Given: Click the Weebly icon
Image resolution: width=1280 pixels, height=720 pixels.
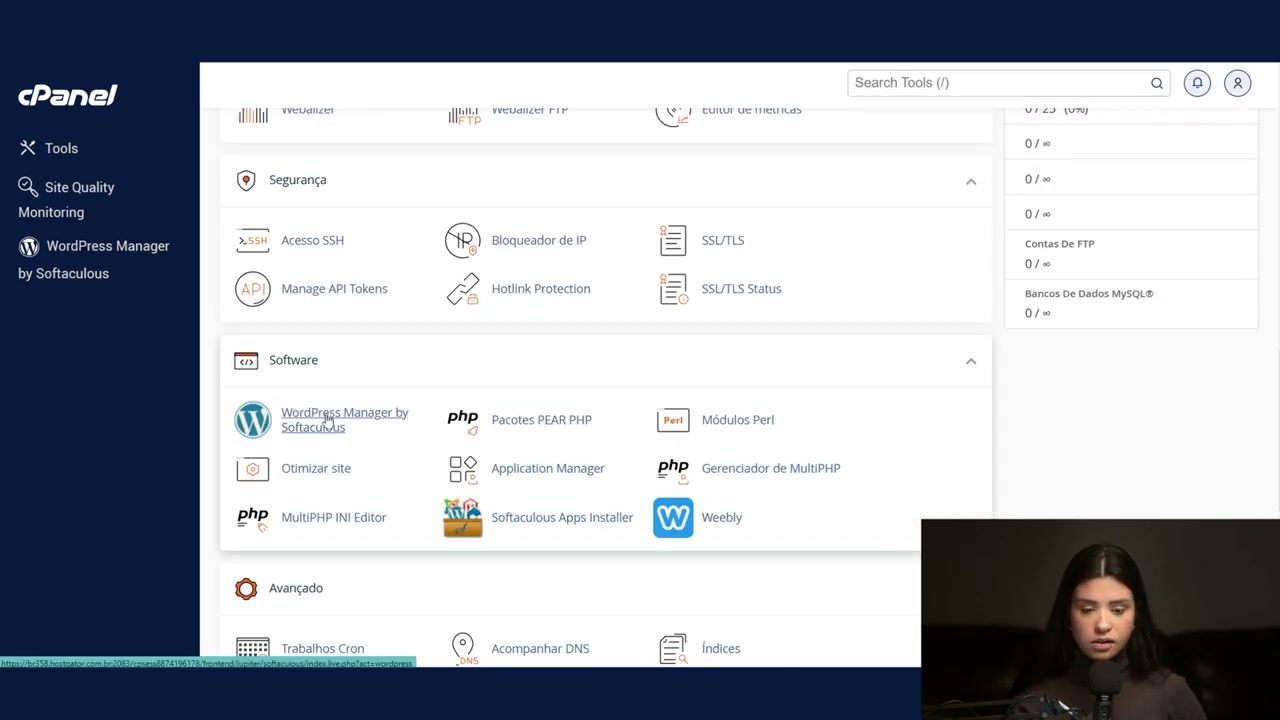Looking at the screenshot, I should 673,518.
